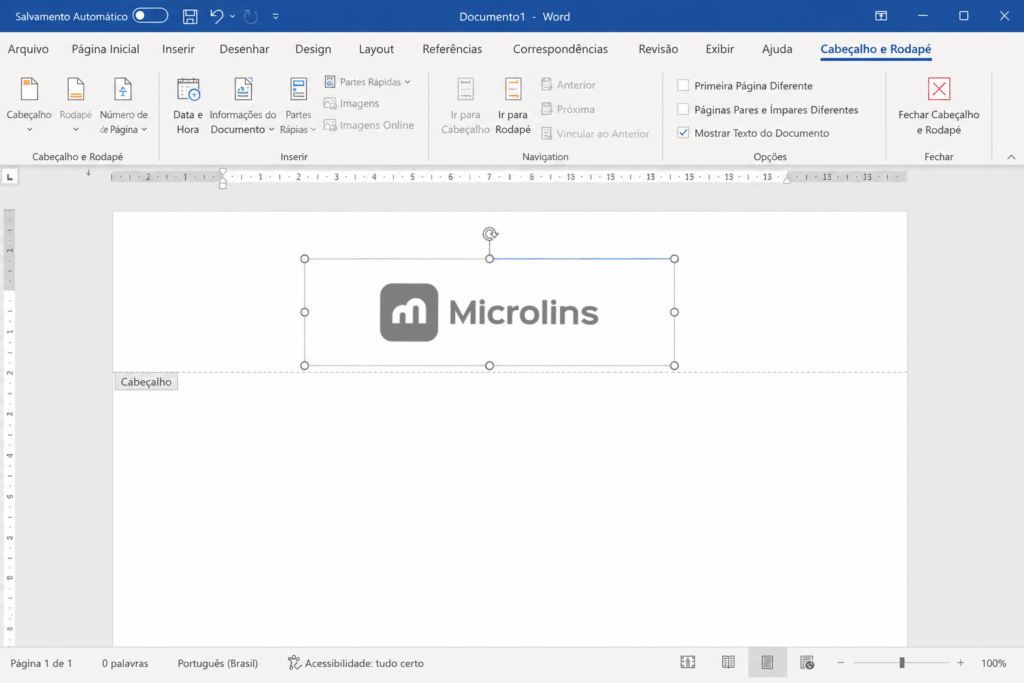Click zoom in plus button
This screenshot has height=683, width=1024.
(961, 663)
